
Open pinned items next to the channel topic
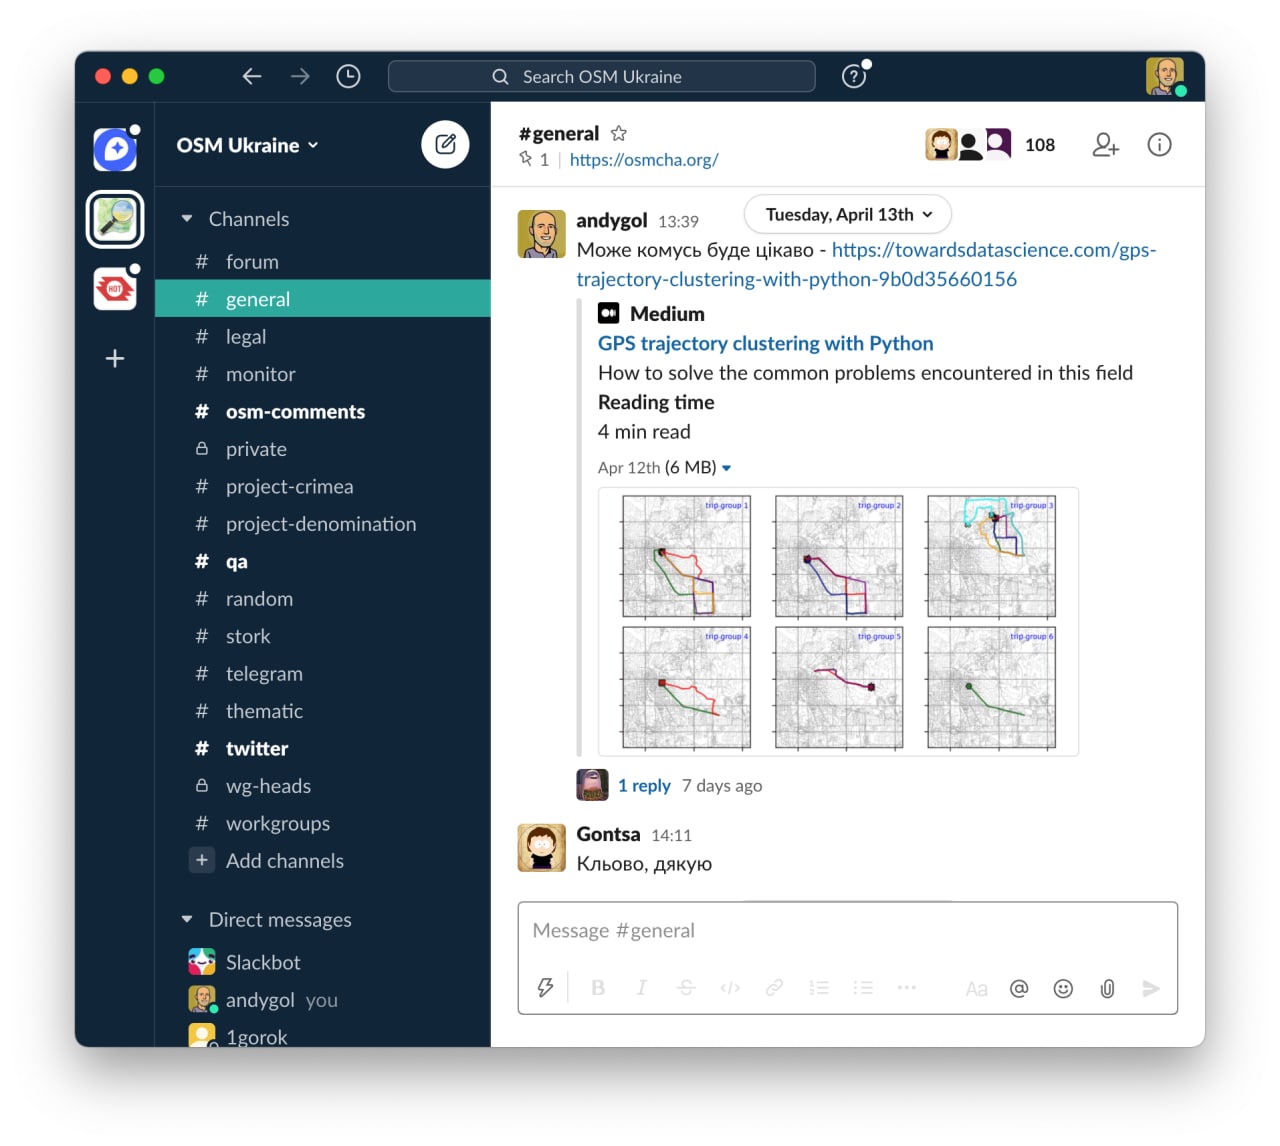534,159
